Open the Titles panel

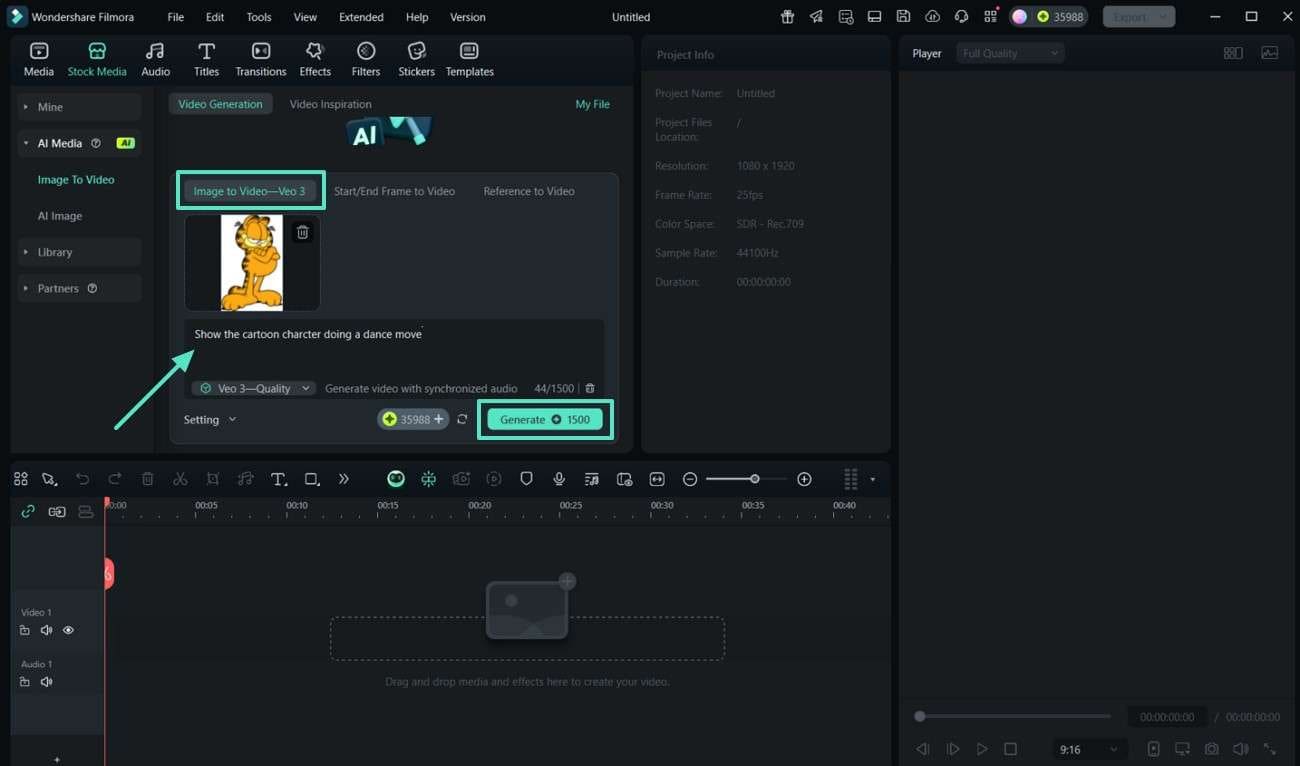[206, 59]
